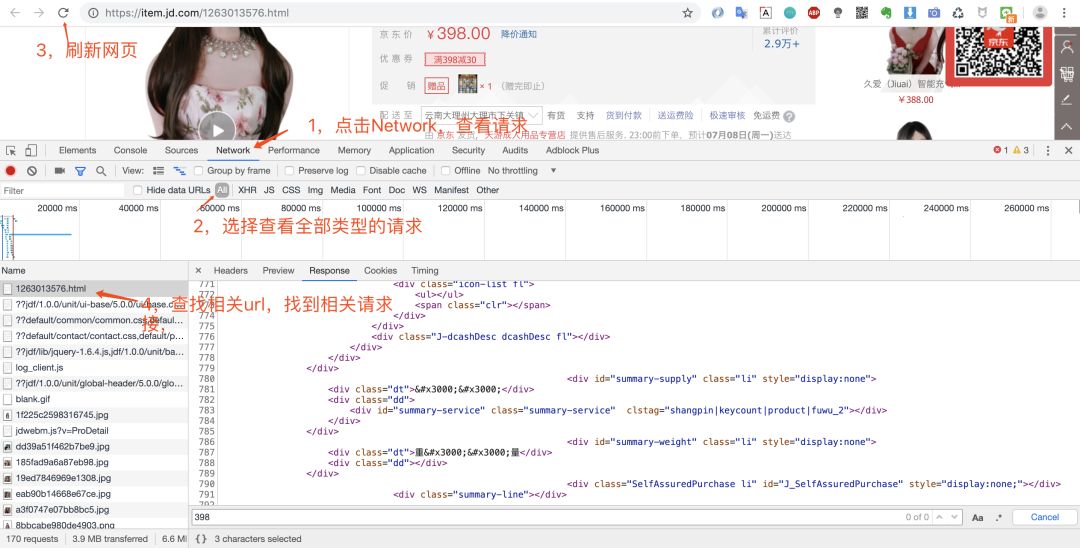1080x548 pixels.
Task: Select the inspect element cursor tool
Action: (11, 150)
